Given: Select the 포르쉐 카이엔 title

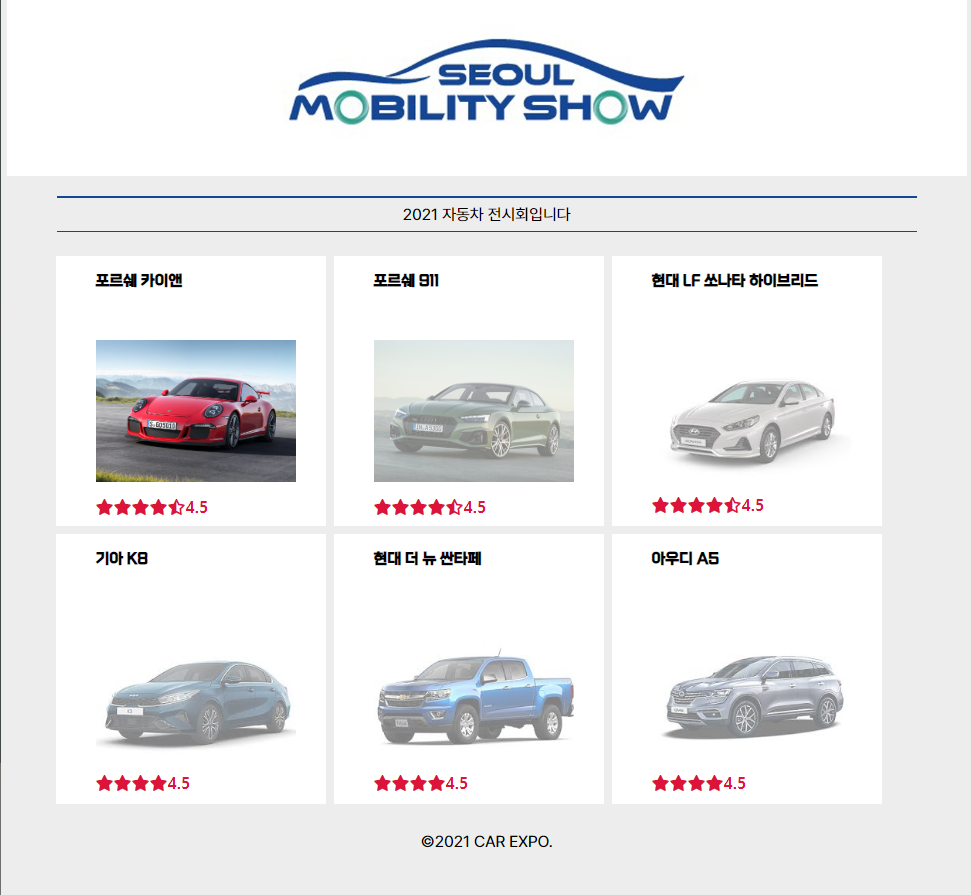Looking at the screenshot, I should pyautogui.click(x=139, y=281).
